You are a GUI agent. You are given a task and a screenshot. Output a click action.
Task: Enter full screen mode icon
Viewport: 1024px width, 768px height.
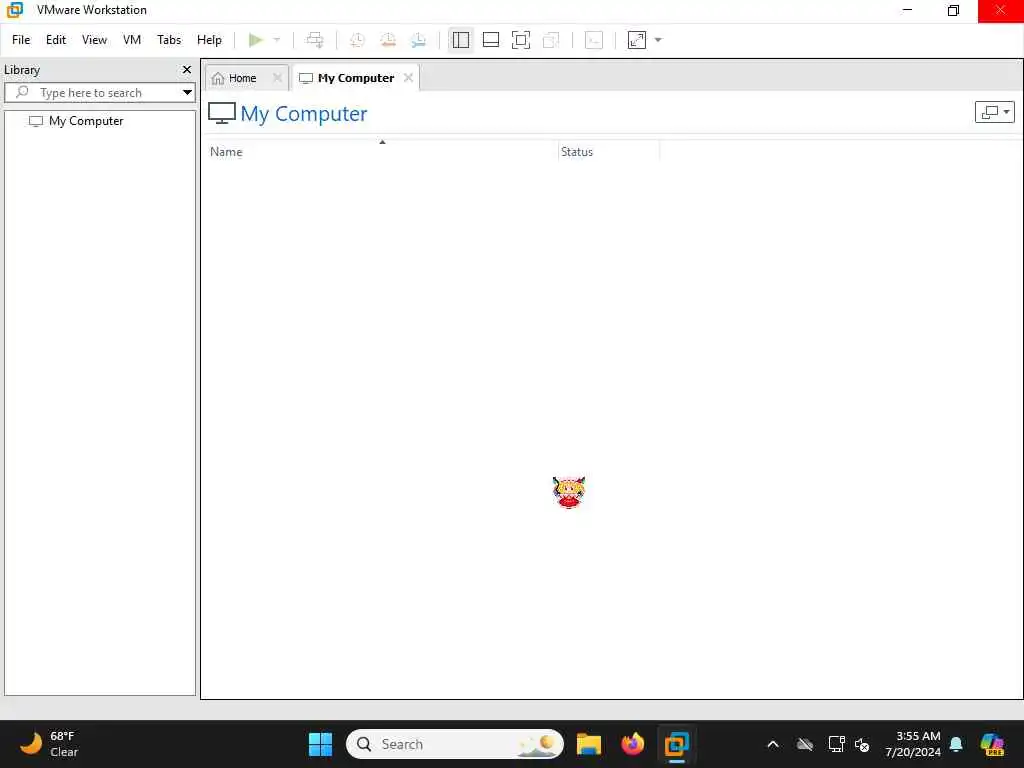pos(520,40)
